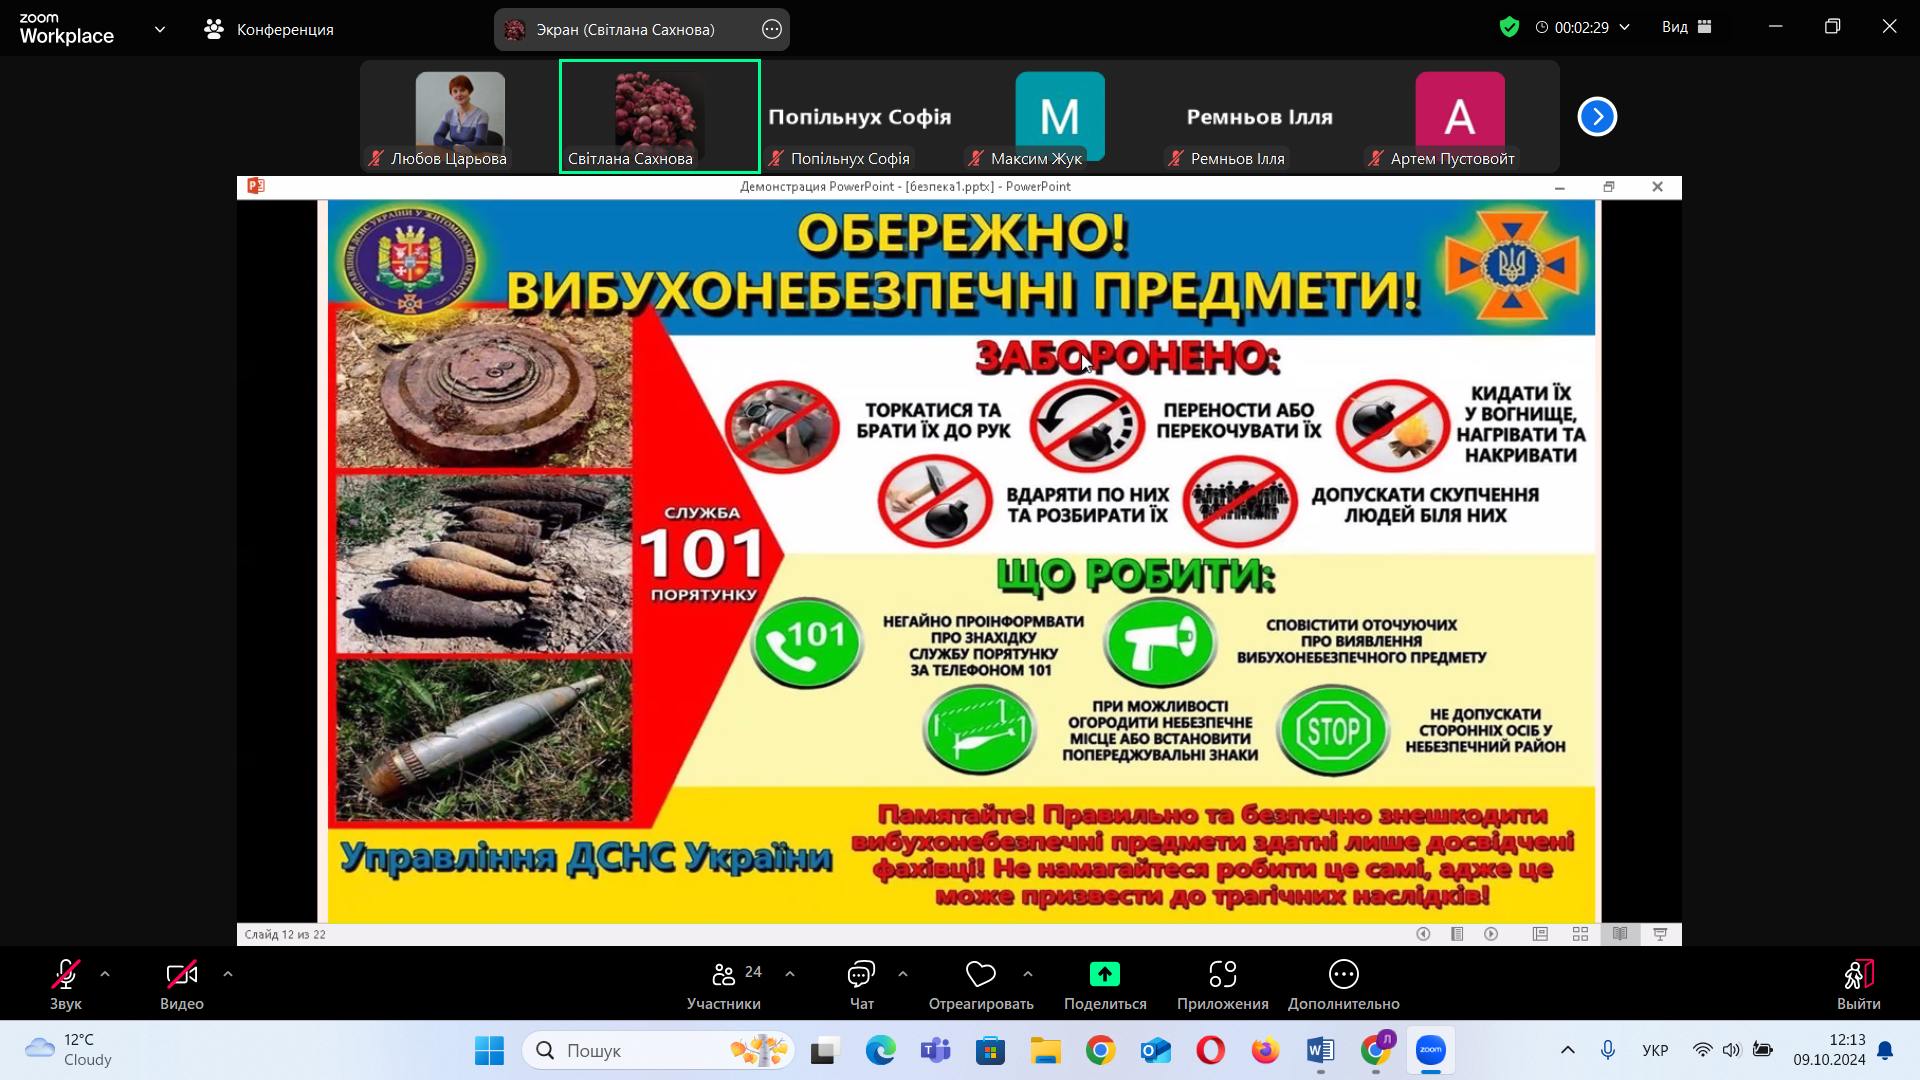The width and height of the screenshot is (1920, 1080).
Task: Expand the arrow next to the Участники count
Action: click(790, 974)
